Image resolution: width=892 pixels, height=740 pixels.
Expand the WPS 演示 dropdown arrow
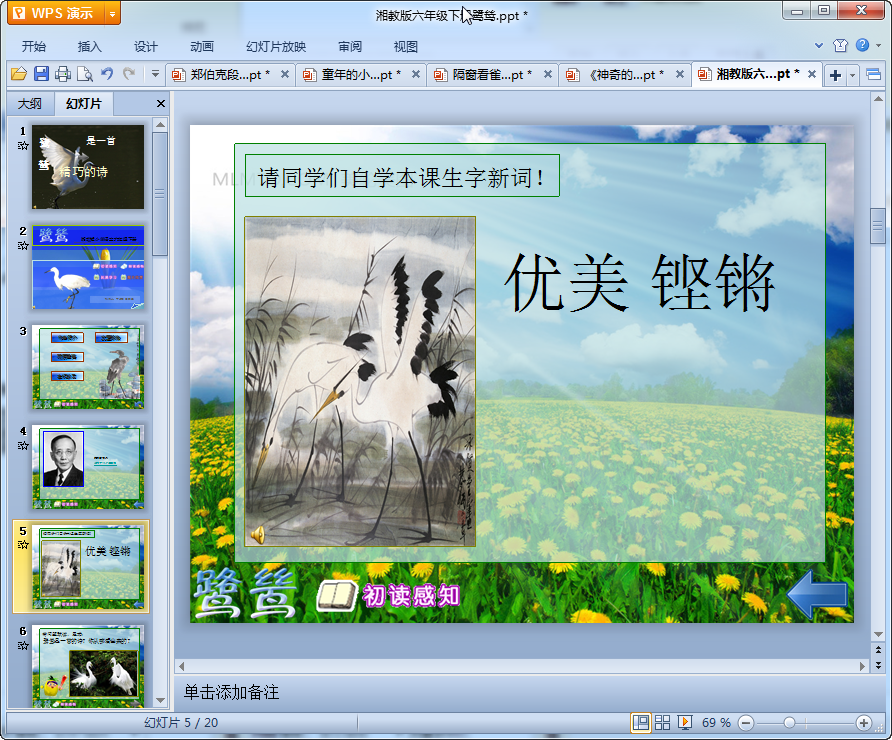(x=113, y=14)
